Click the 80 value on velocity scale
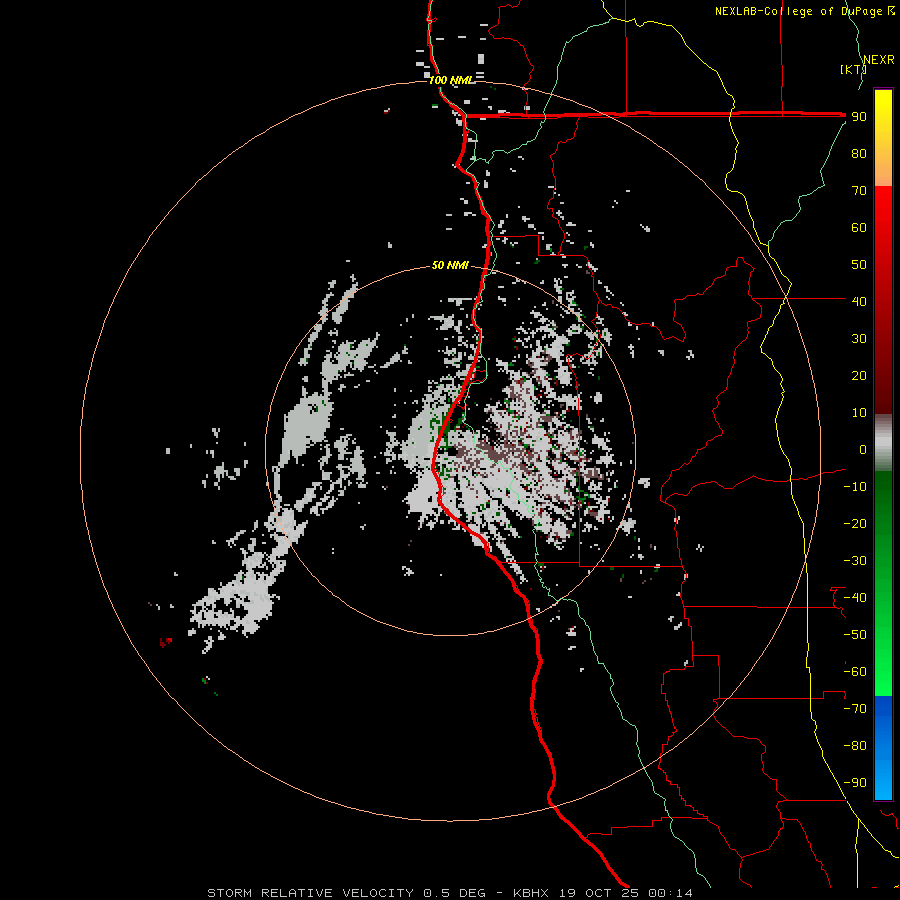Viewport: 900px width, 900px height. [x=859, y=154]
